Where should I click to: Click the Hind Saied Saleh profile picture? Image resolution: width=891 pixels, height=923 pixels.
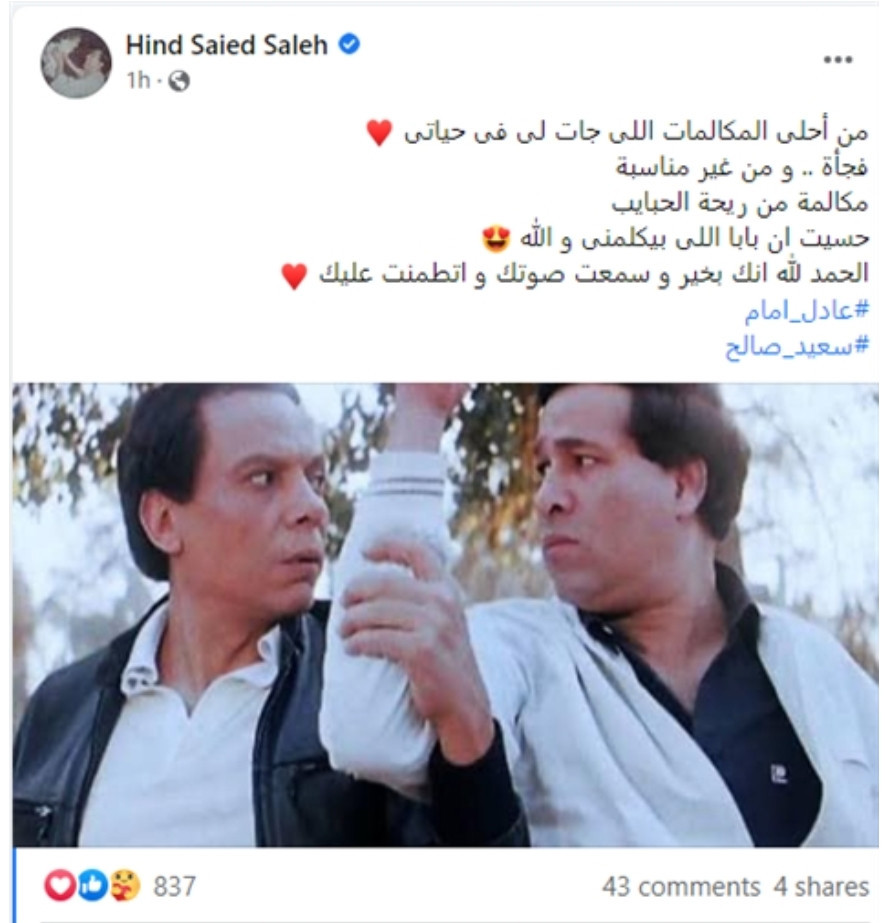click(76, 62)
